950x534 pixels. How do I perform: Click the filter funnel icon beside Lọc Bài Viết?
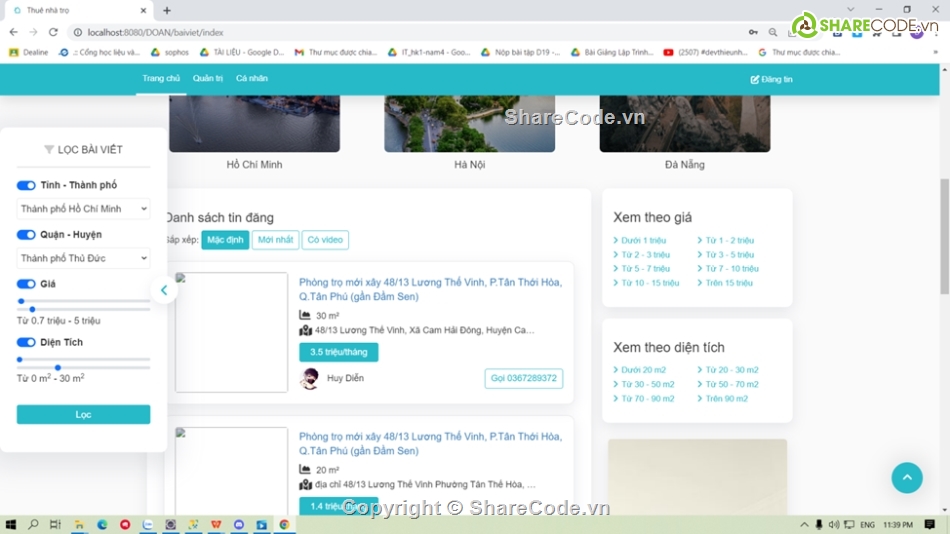[x=49, y=150]
